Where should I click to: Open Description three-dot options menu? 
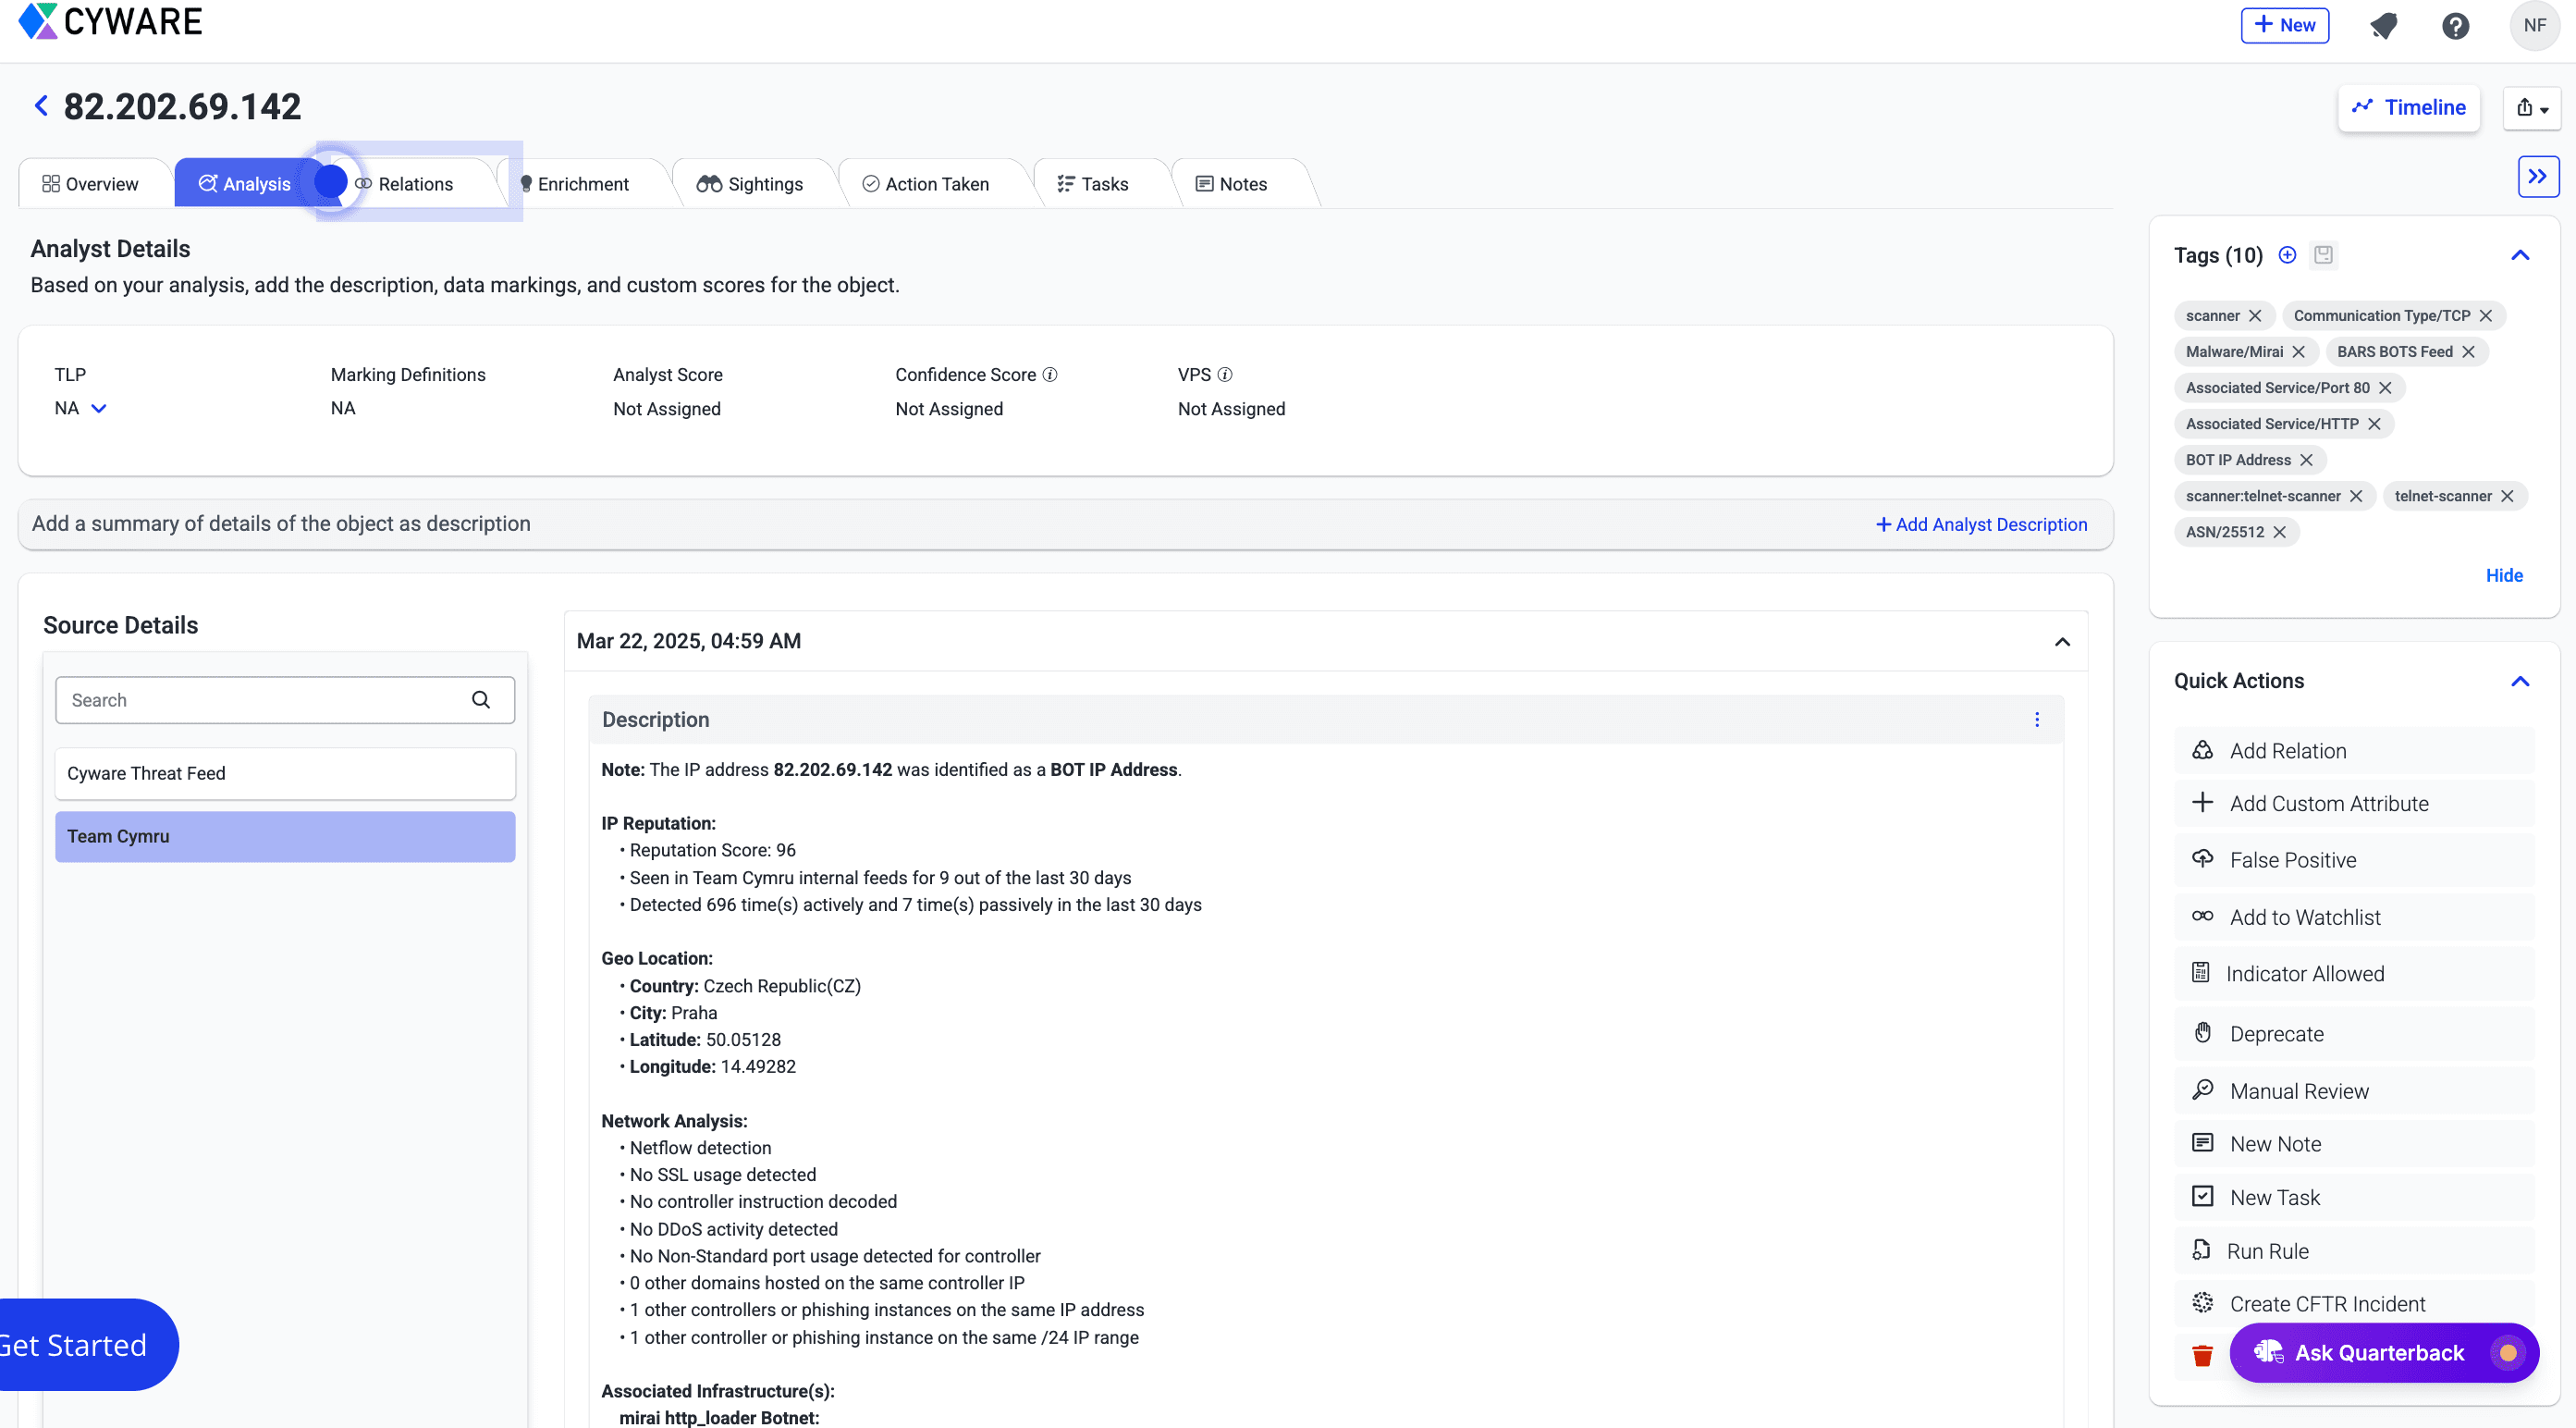click(2036, 720)
